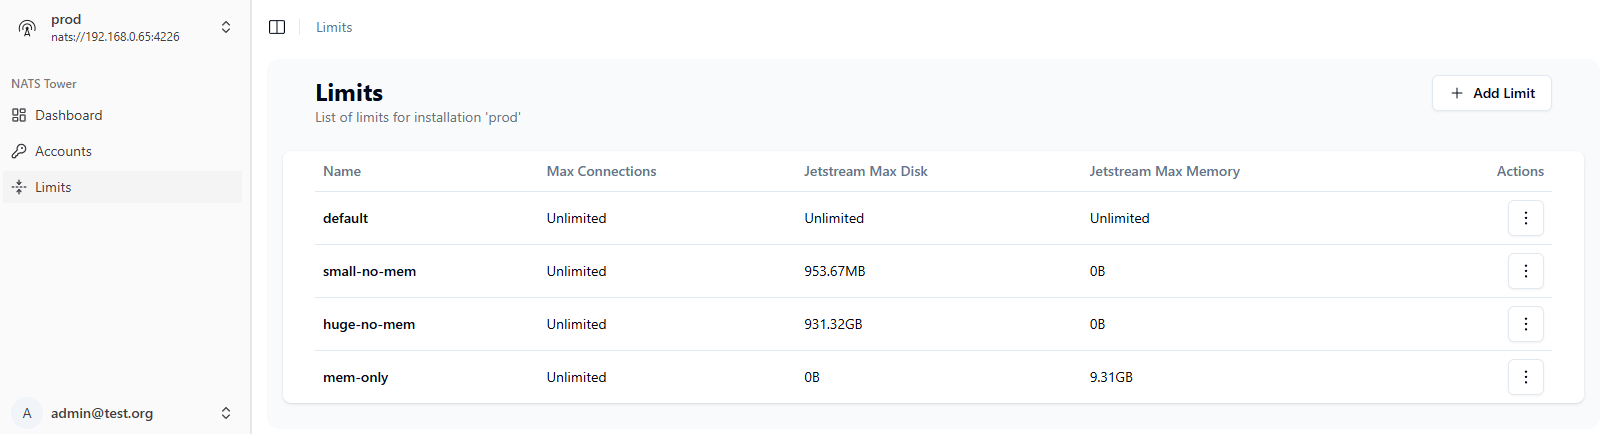Image resolution: width=1602 pixels, height=434 pixels.
Task: Expand the prod installation switcher
Action: click(x=226, y=27)
